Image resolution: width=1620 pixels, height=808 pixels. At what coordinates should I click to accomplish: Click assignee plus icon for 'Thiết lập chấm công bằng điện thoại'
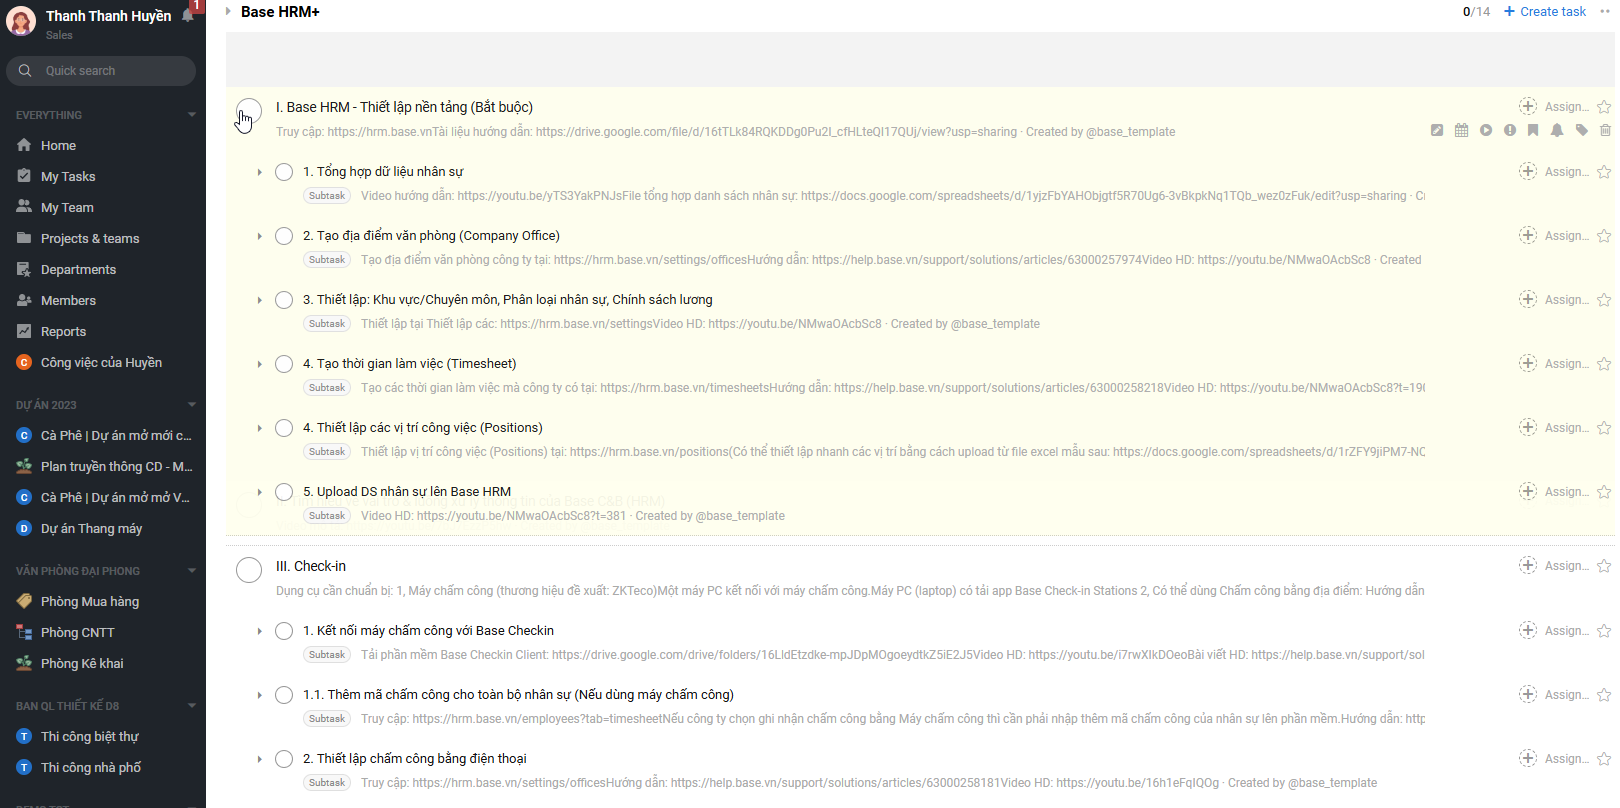click(1528, 758)
